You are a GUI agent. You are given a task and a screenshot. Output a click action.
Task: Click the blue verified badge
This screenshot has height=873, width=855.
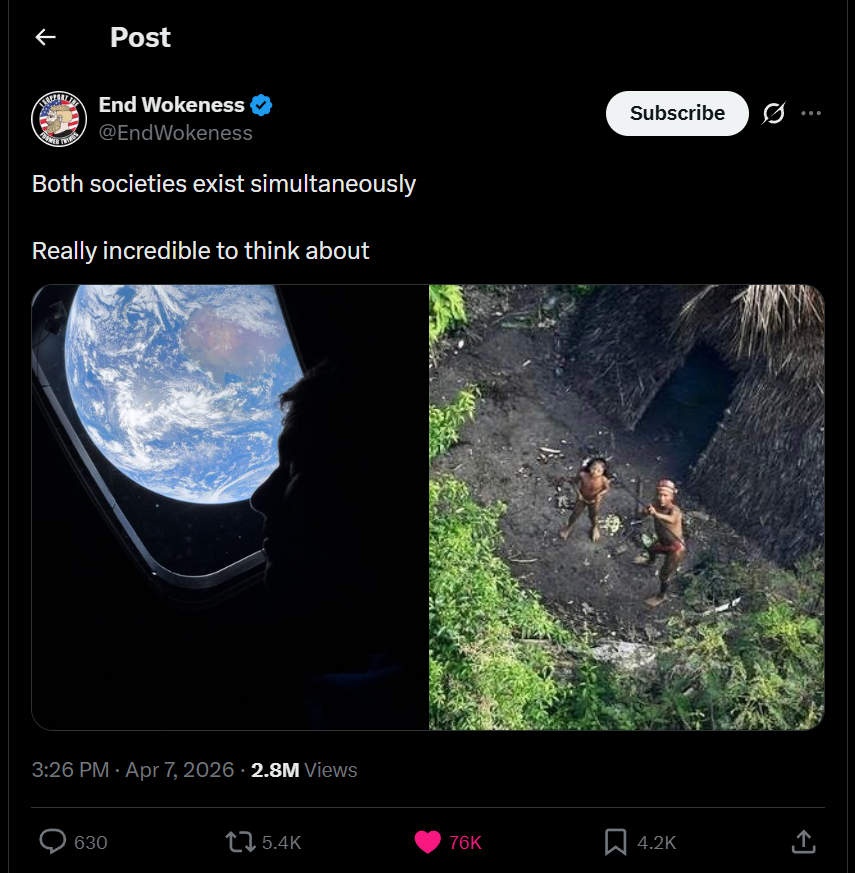tap(262, 105)
